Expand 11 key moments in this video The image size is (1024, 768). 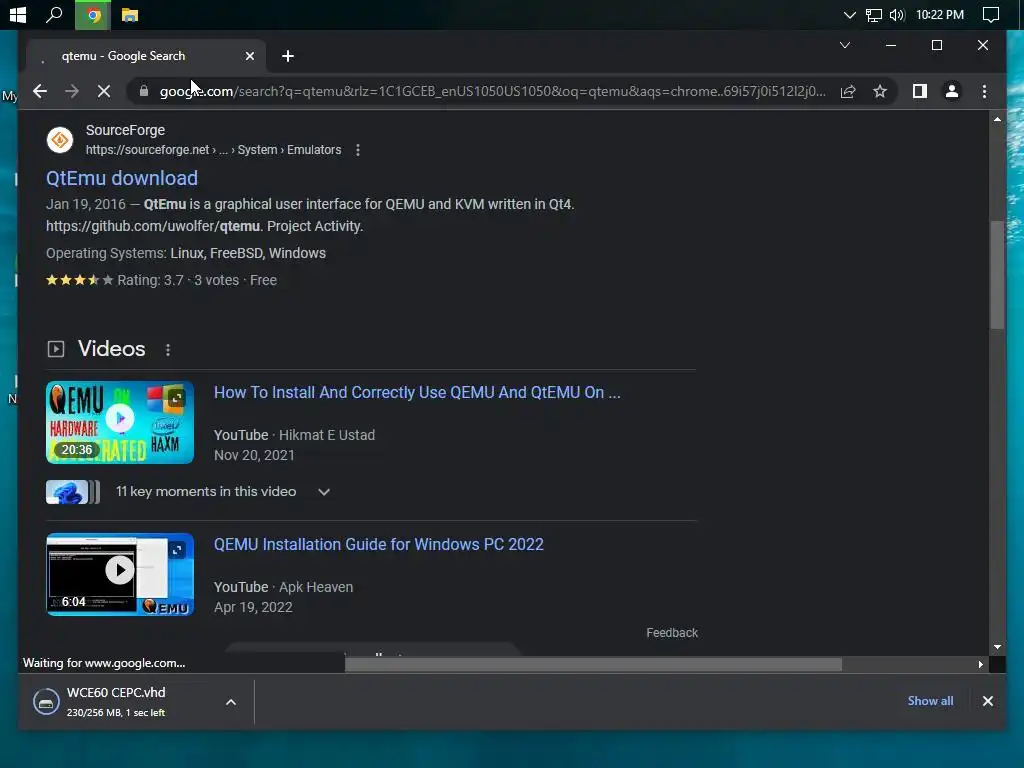tap(324, 492)
